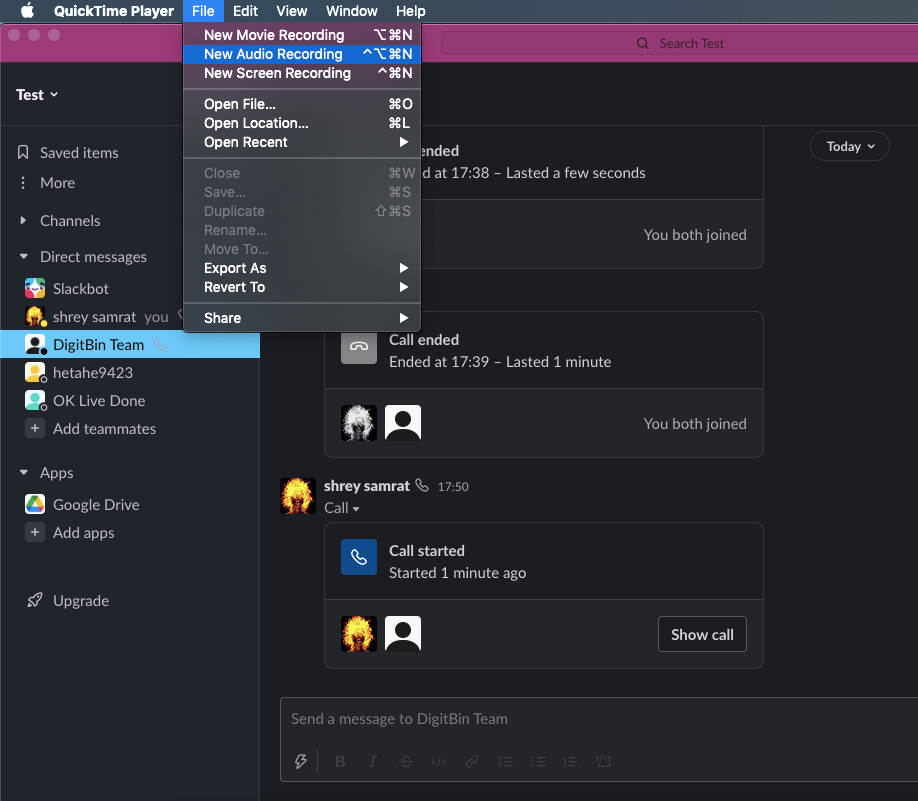Expand the Share submenu
Viewport: 918px width, 801px height.
pyautogui.click(x=302, y=318)
